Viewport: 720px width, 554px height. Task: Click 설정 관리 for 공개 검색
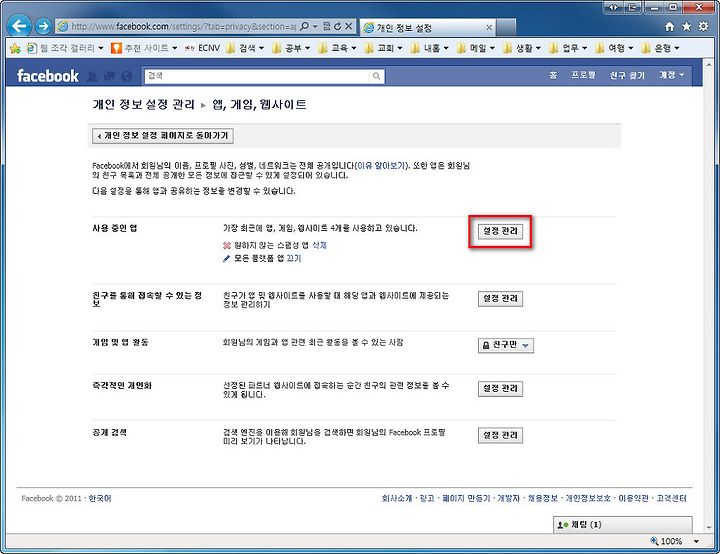(500, 435)
